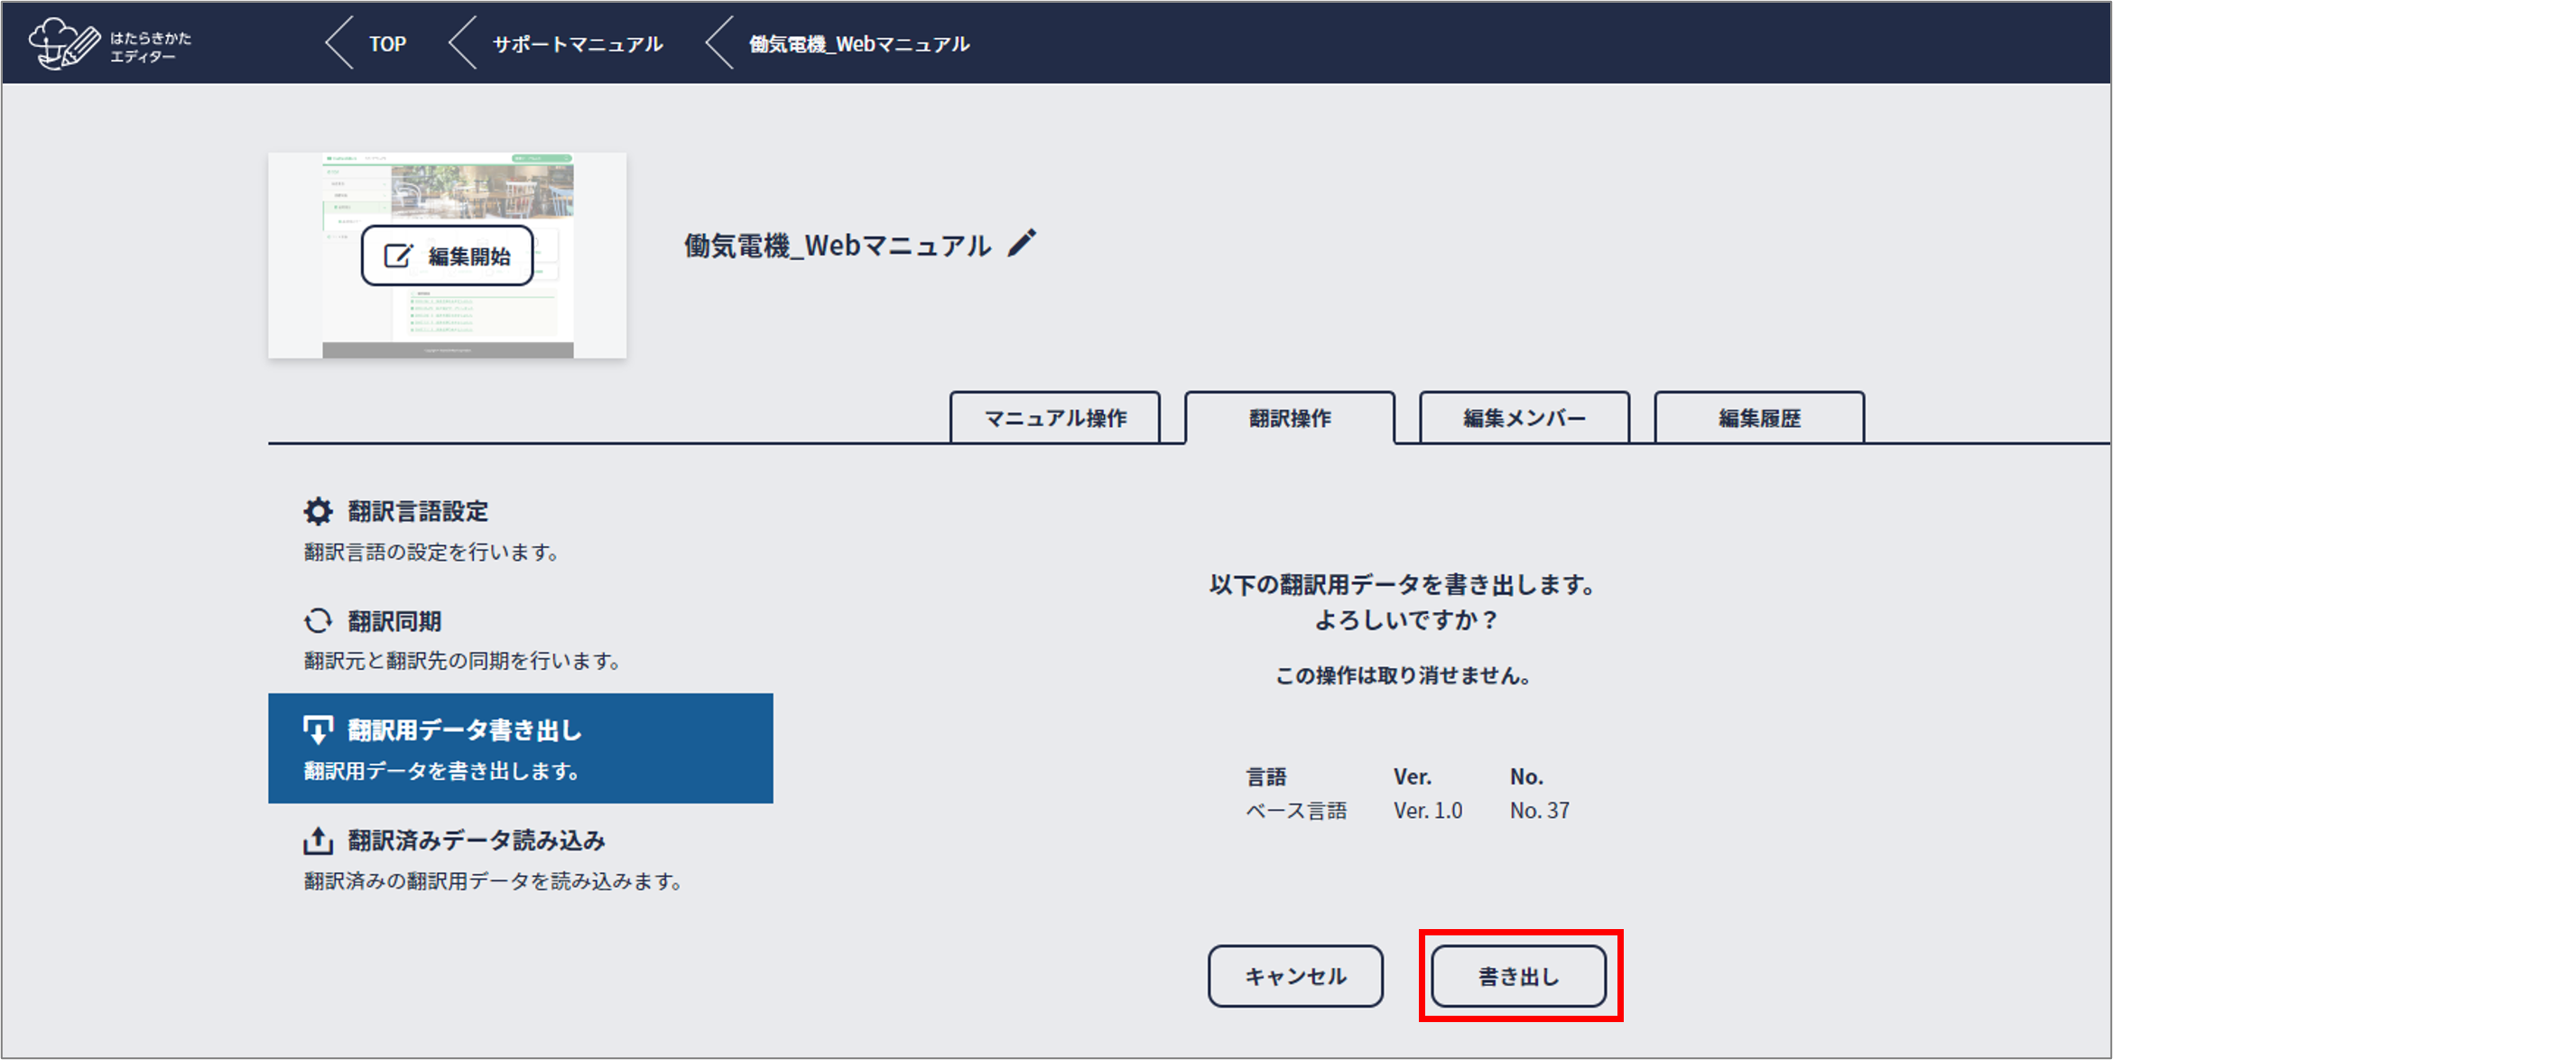Click the はたらきかたエディター cloud logo
The height and width of the screenshot is (1060, 2576).
coord(65,44)
